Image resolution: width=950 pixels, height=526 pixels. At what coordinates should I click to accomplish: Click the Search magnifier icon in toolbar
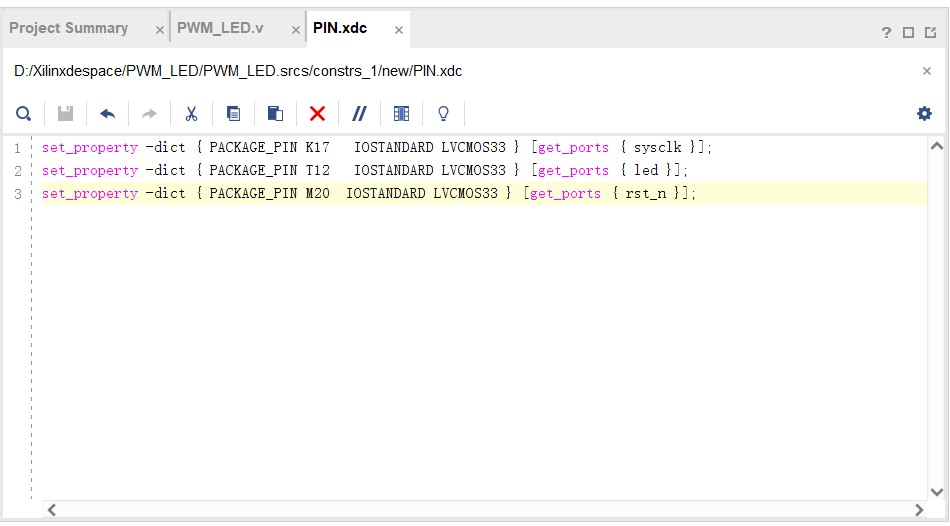tap(24, 114)
